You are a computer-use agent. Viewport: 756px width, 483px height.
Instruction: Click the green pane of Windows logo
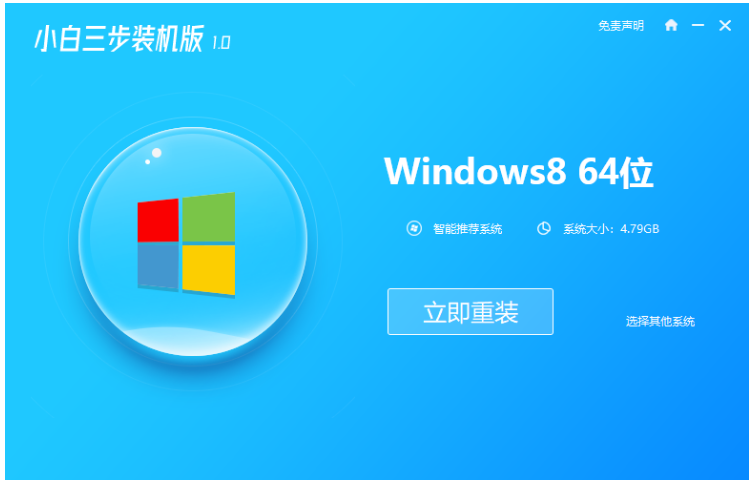click(208, 217)
